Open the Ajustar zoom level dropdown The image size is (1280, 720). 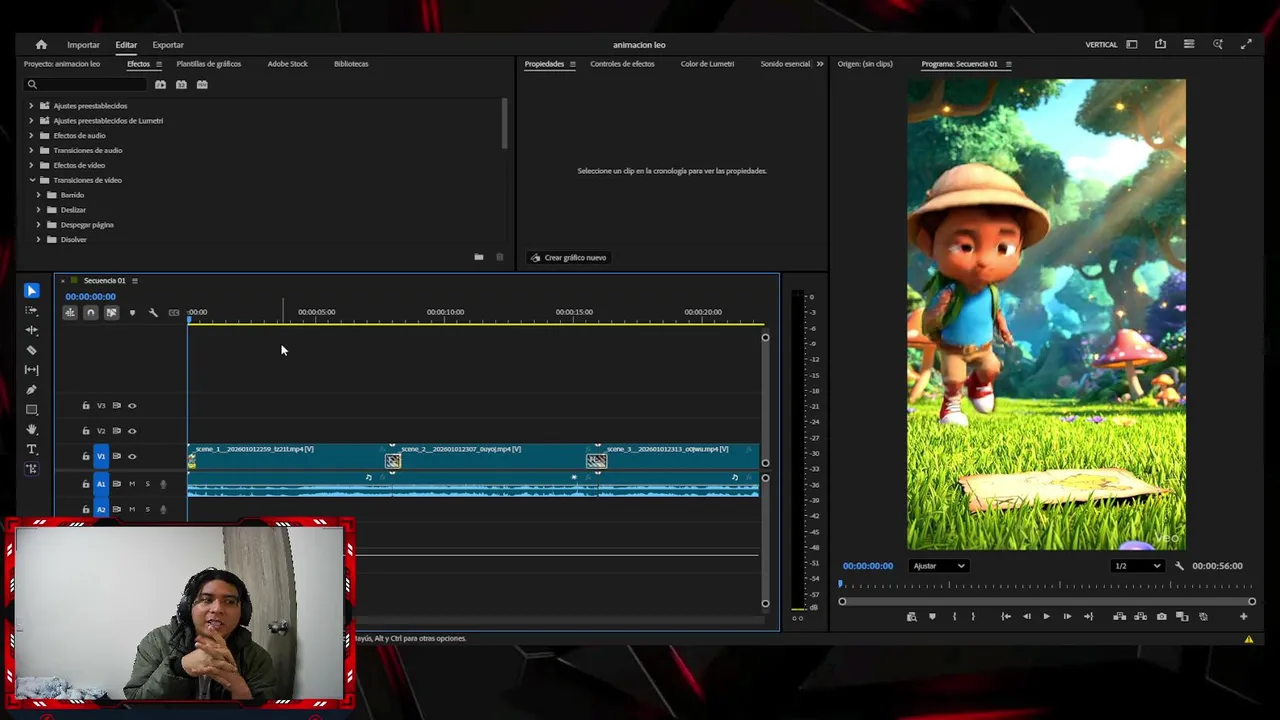point(938,566)
